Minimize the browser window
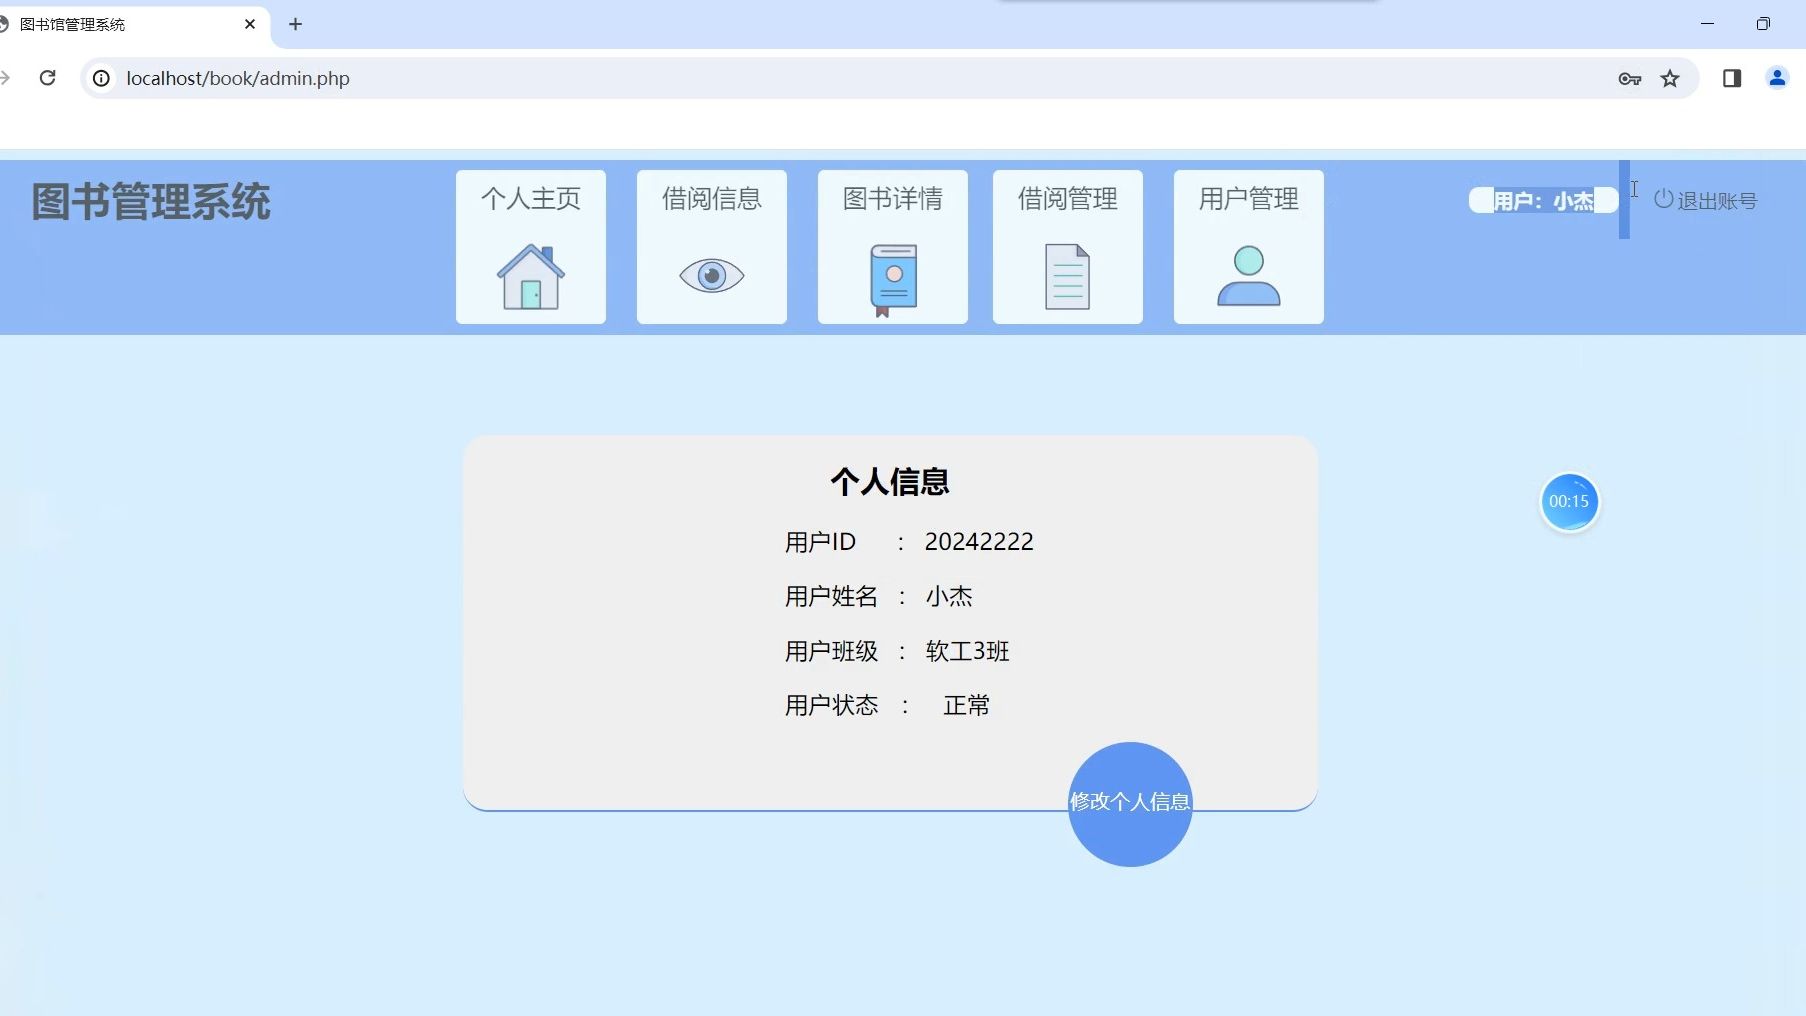The width and height of the screenshot is (1806, 1016). pyautogui.click(x=1707, y=24)
